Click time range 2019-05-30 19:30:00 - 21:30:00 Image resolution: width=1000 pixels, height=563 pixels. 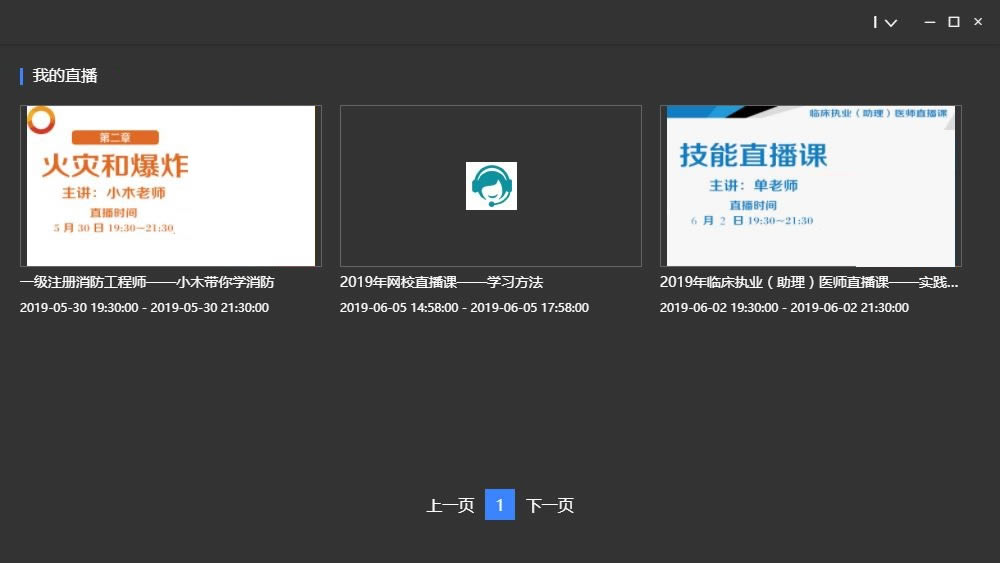tap(144, 307)
